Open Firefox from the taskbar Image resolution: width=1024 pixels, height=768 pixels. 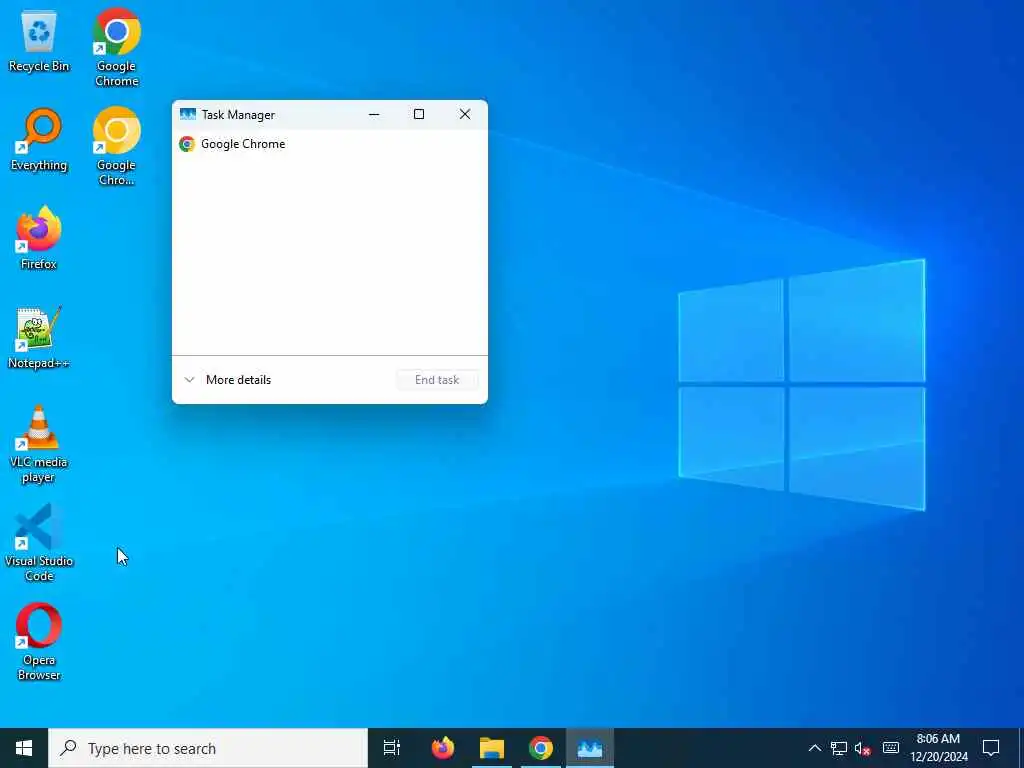[443, 748]
